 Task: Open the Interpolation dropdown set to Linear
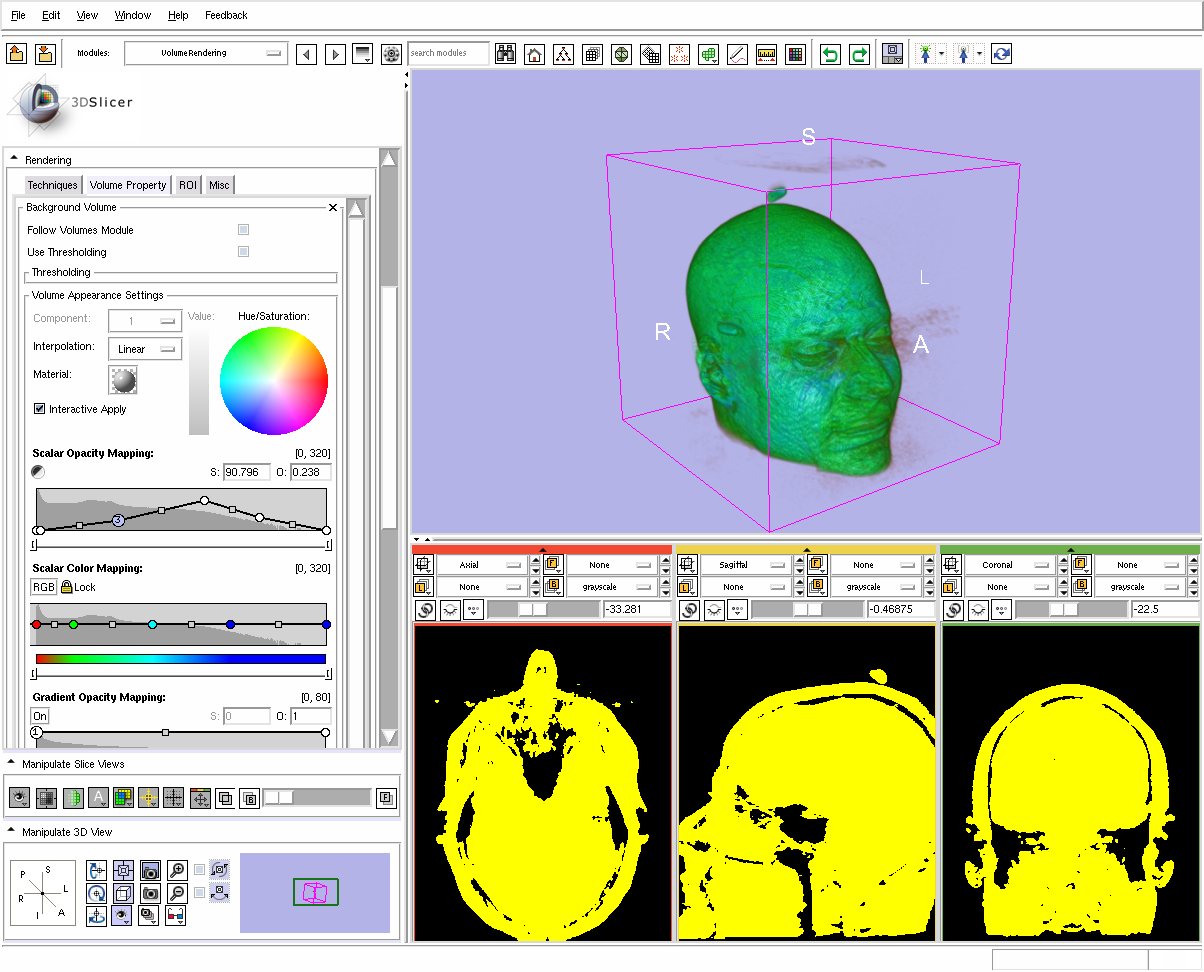(145, 349)
